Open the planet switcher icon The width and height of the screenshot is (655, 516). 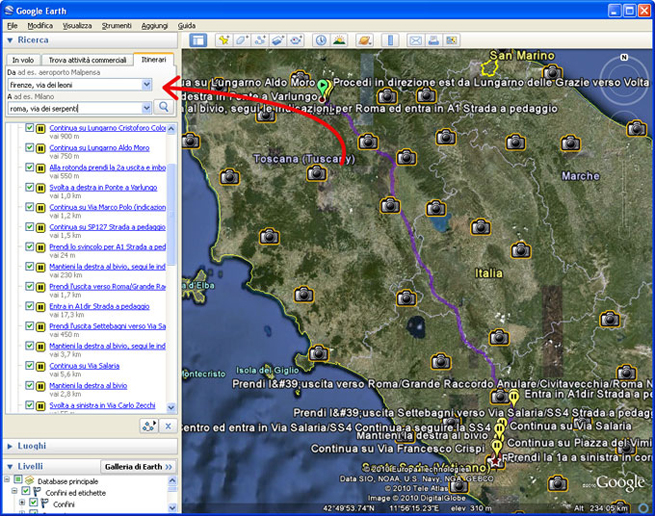point(364,41)
